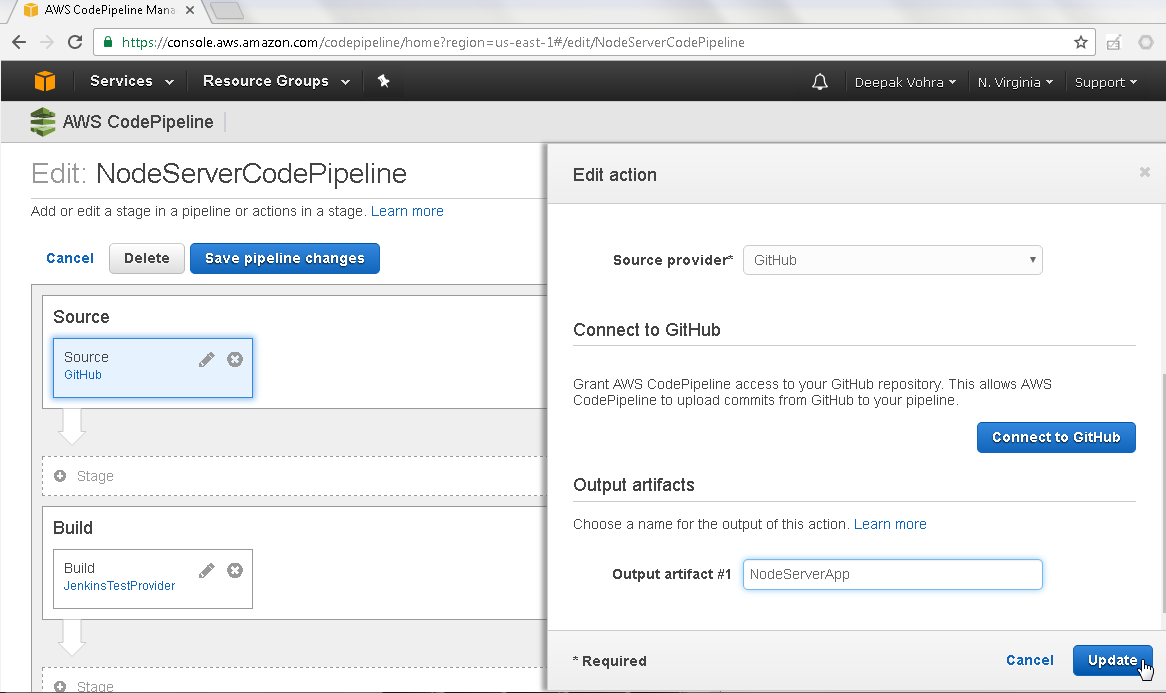1166x693 pixels.
Task: Bookmark this page with the star
Action: [x=1080, y=42]
